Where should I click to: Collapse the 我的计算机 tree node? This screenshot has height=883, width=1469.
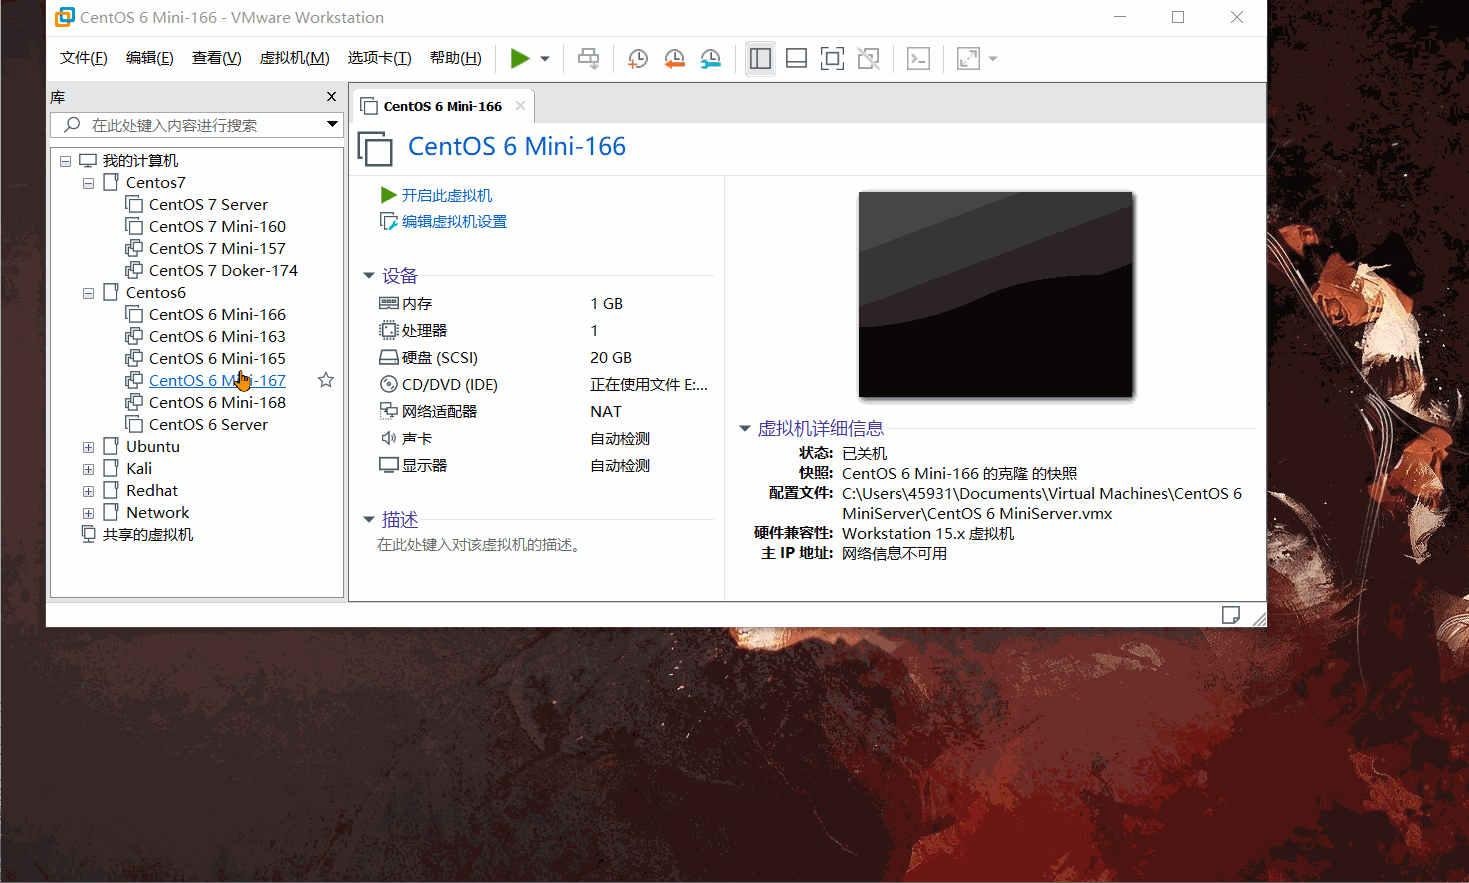pos(65,161)
